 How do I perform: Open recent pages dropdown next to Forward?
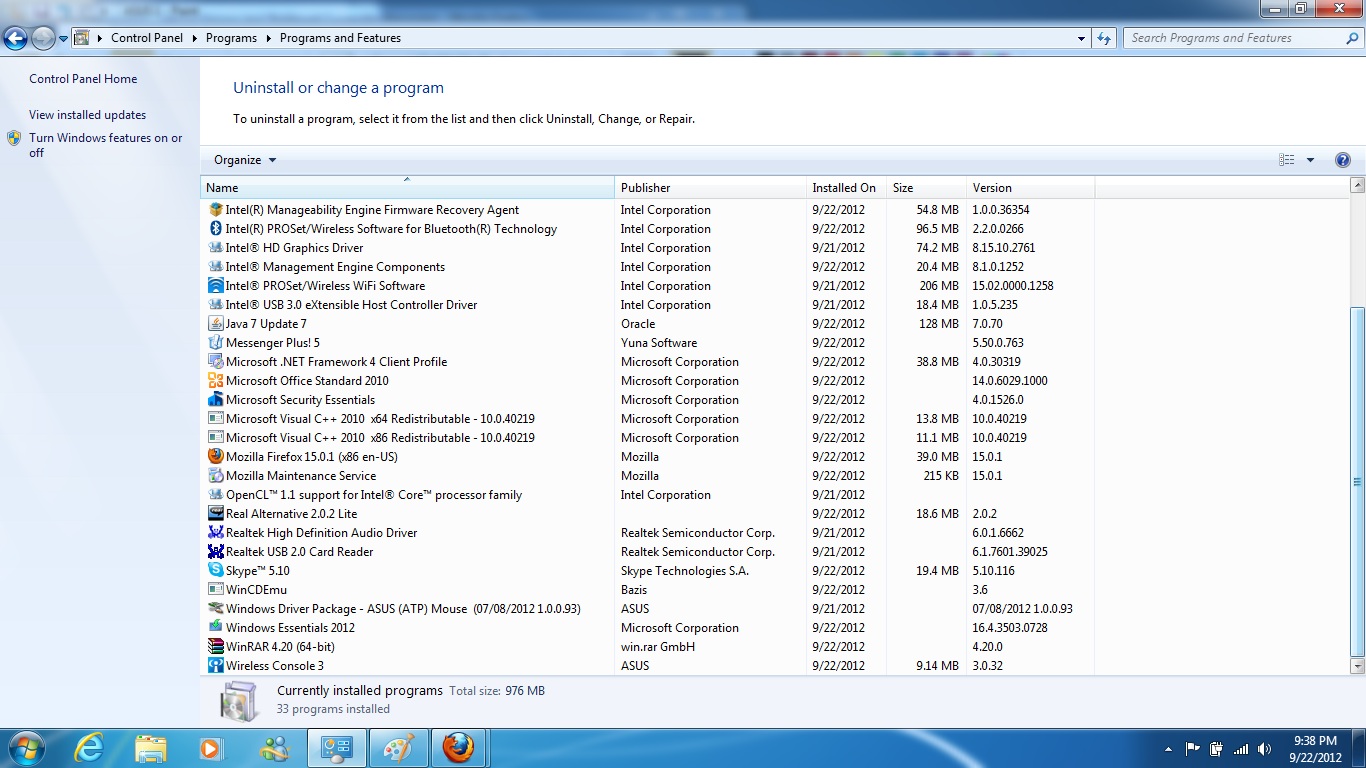click(63, 39)
